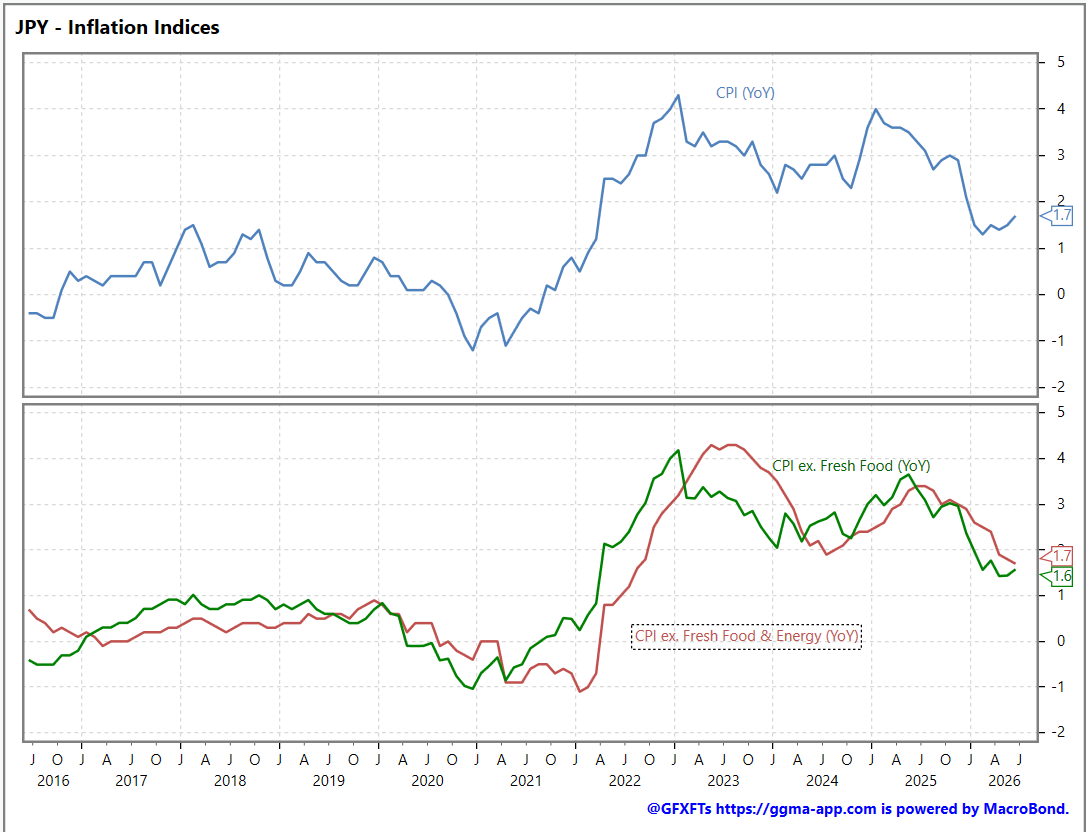Click the @GFXFTs handle

679,808
